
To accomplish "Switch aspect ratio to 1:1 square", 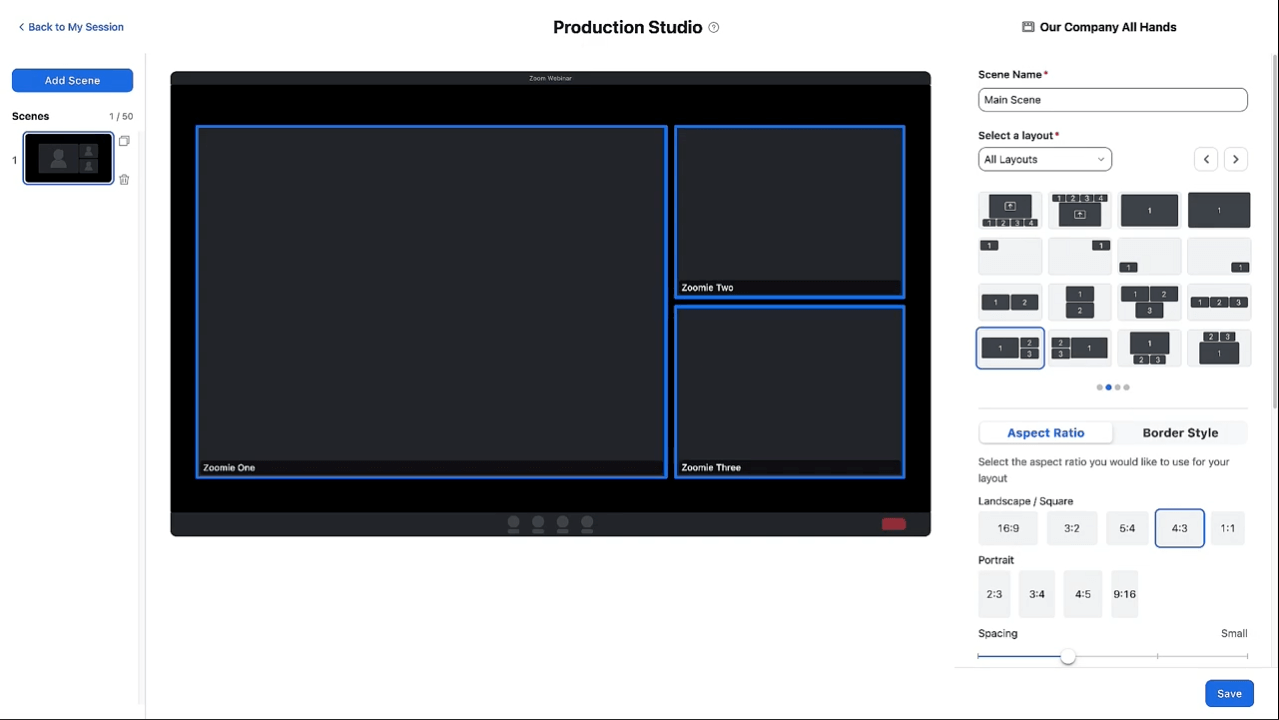I will [x=1227, y=527].
